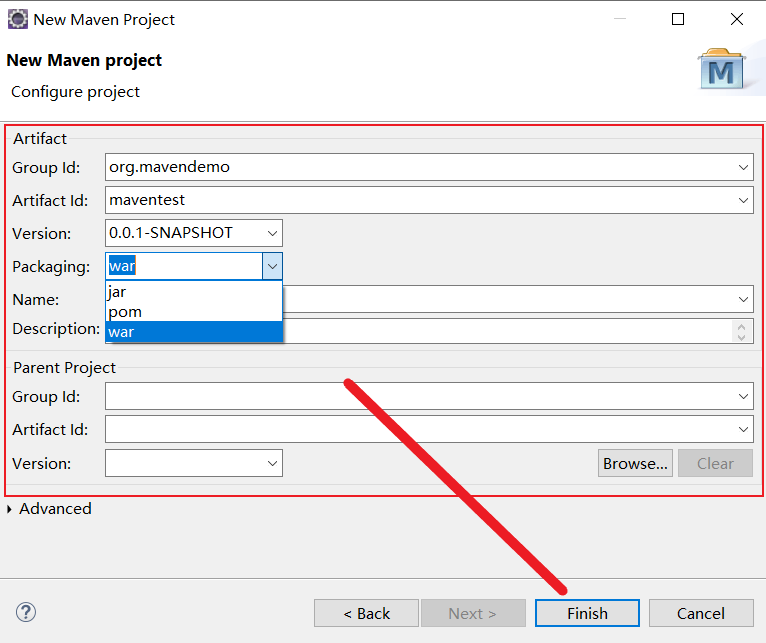Open the Name field dropdown arrow

(743, 299)
